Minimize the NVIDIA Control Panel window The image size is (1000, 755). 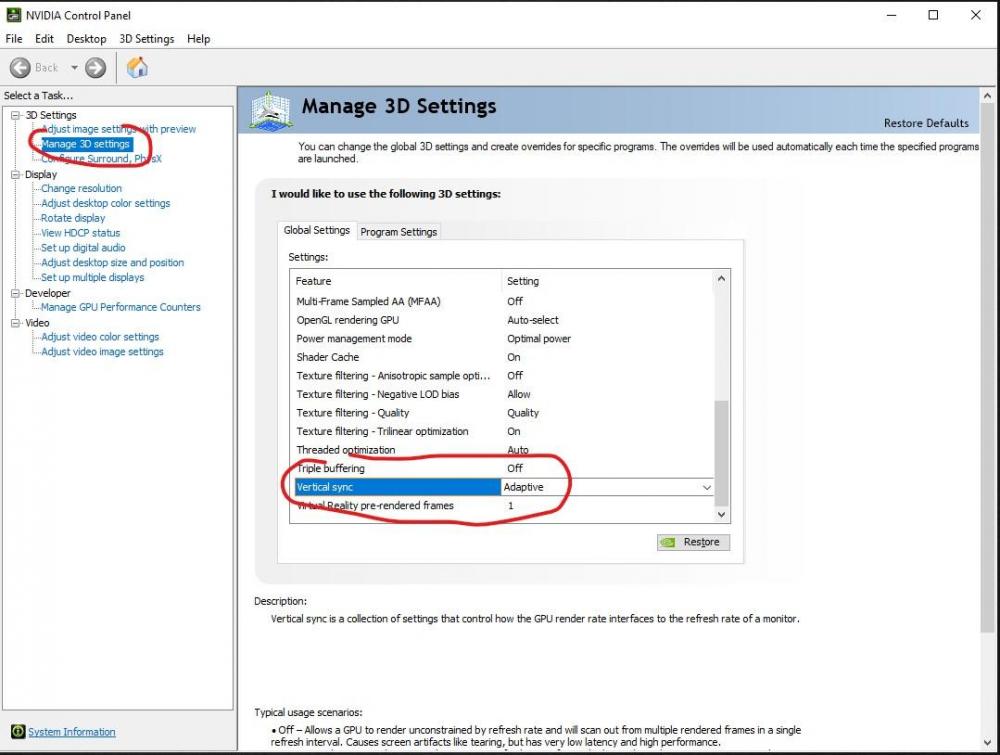click(x=892, y=15)
